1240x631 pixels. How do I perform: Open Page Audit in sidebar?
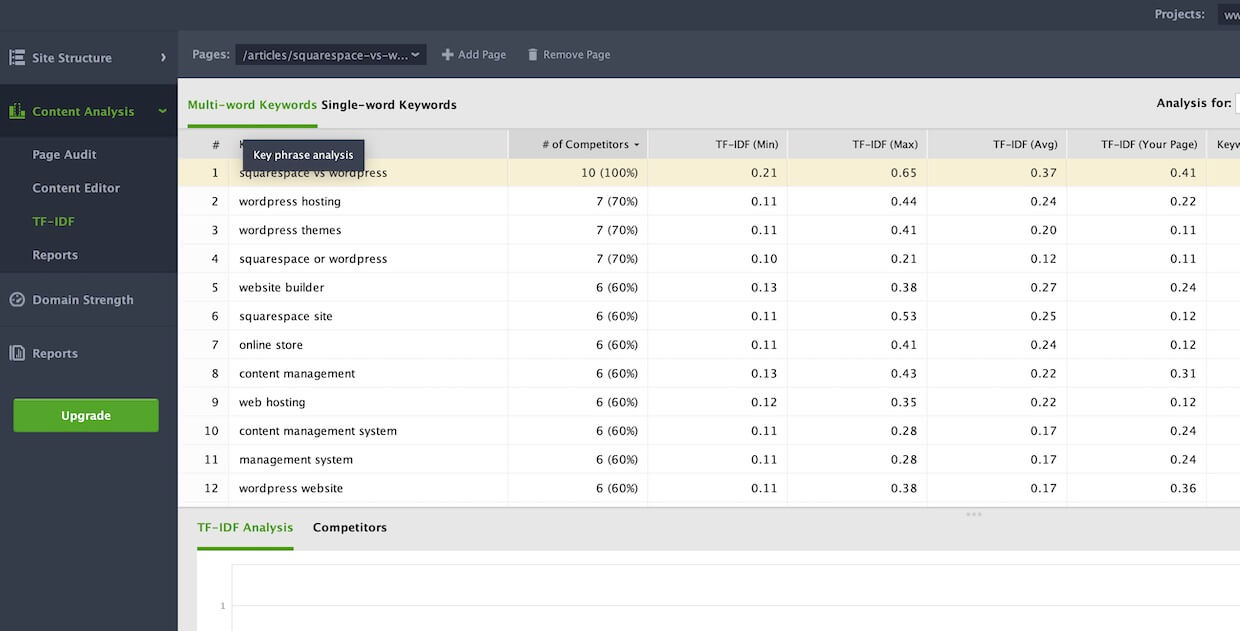64,154
